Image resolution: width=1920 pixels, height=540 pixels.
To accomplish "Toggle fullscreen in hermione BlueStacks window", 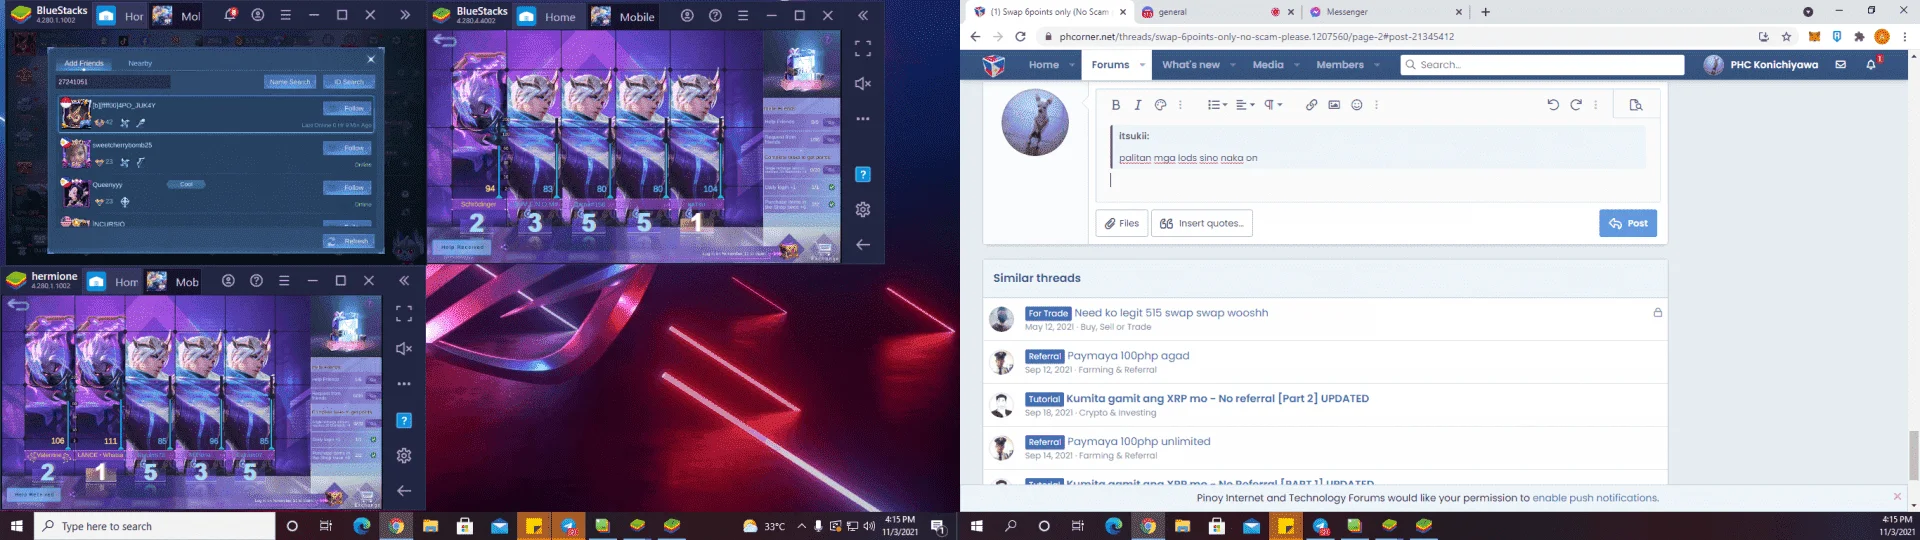I will tap(404, 314).
